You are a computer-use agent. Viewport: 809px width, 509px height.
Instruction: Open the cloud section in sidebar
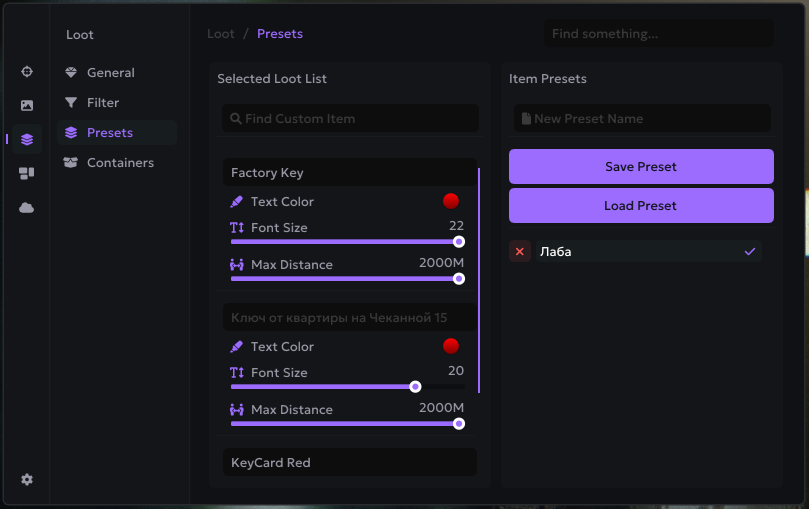(x=27, y=207)
